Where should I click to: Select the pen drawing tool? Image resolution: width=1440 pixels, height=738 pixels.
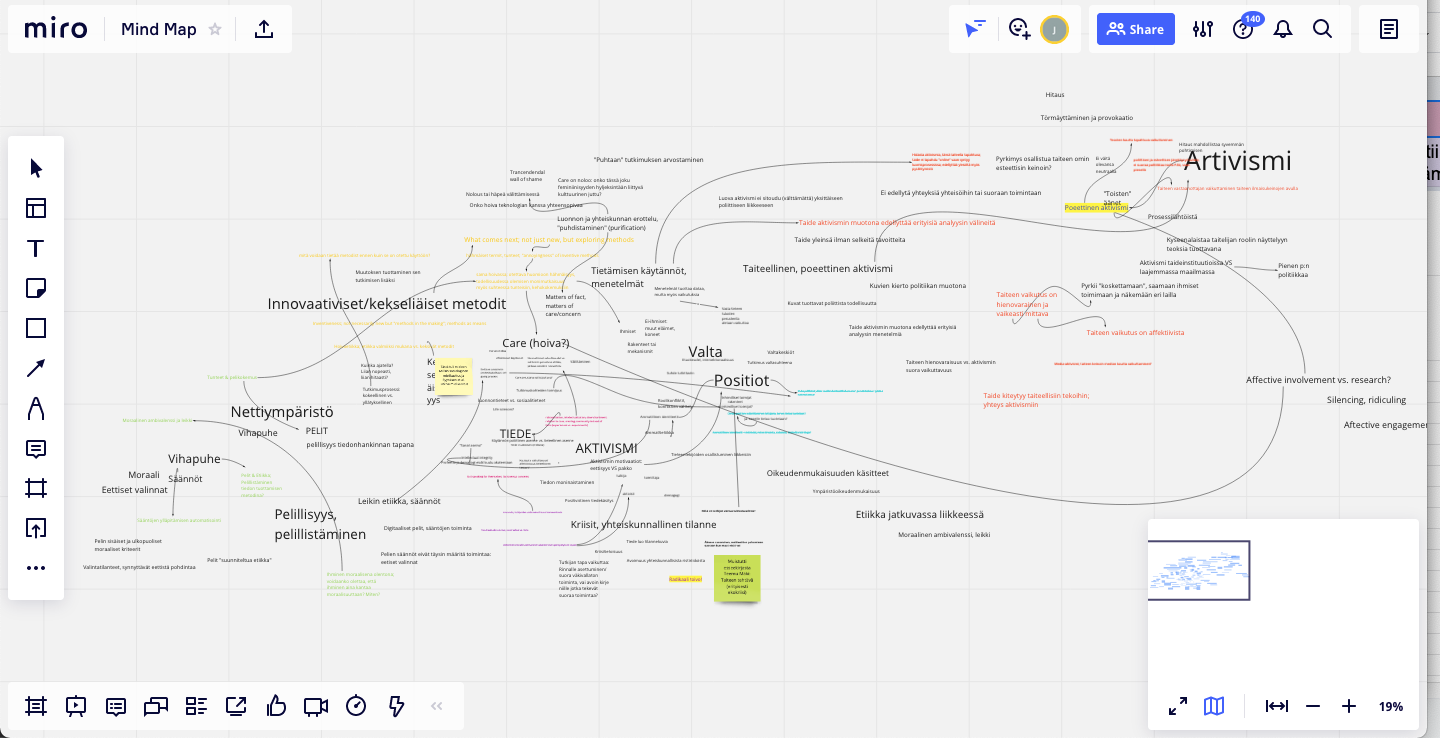click(x=36, y=408)
